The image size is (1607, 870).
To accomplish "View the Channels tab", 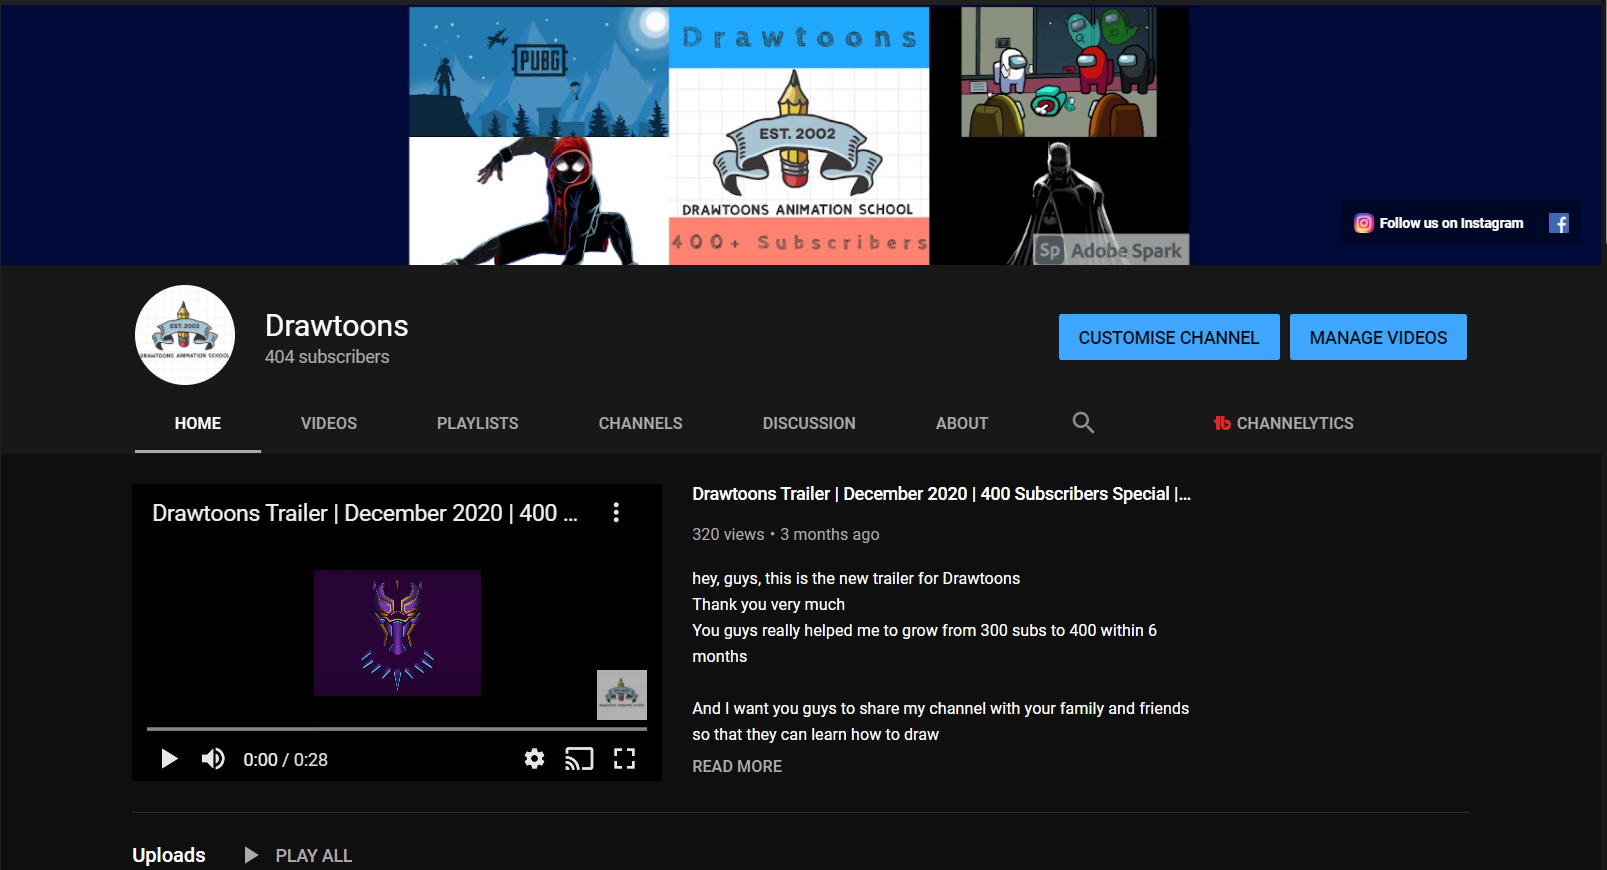I will pyautogui.click(x=641, y=423).
